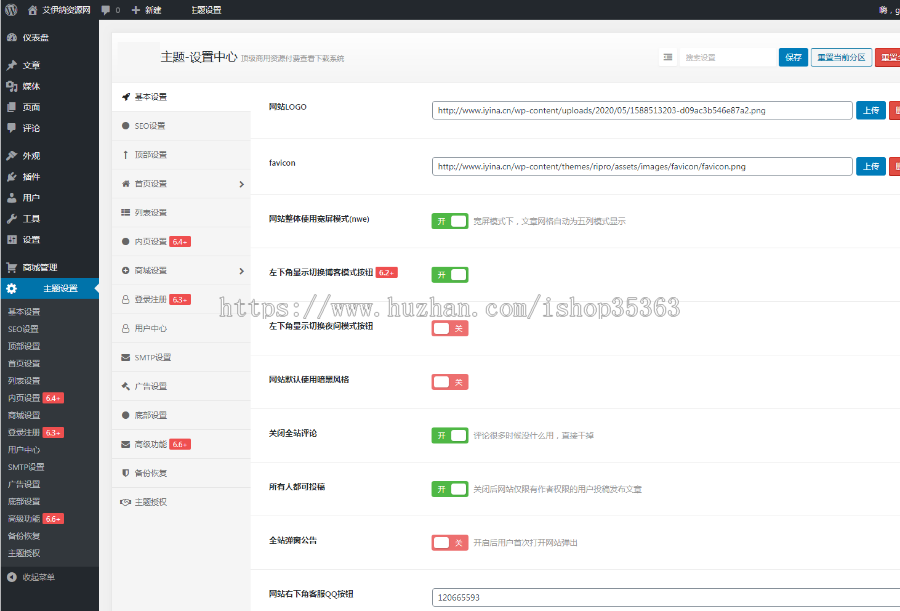Select the 仪表盘 dashboard icon
The image size is (900, 611).
[x=14, y=38]
